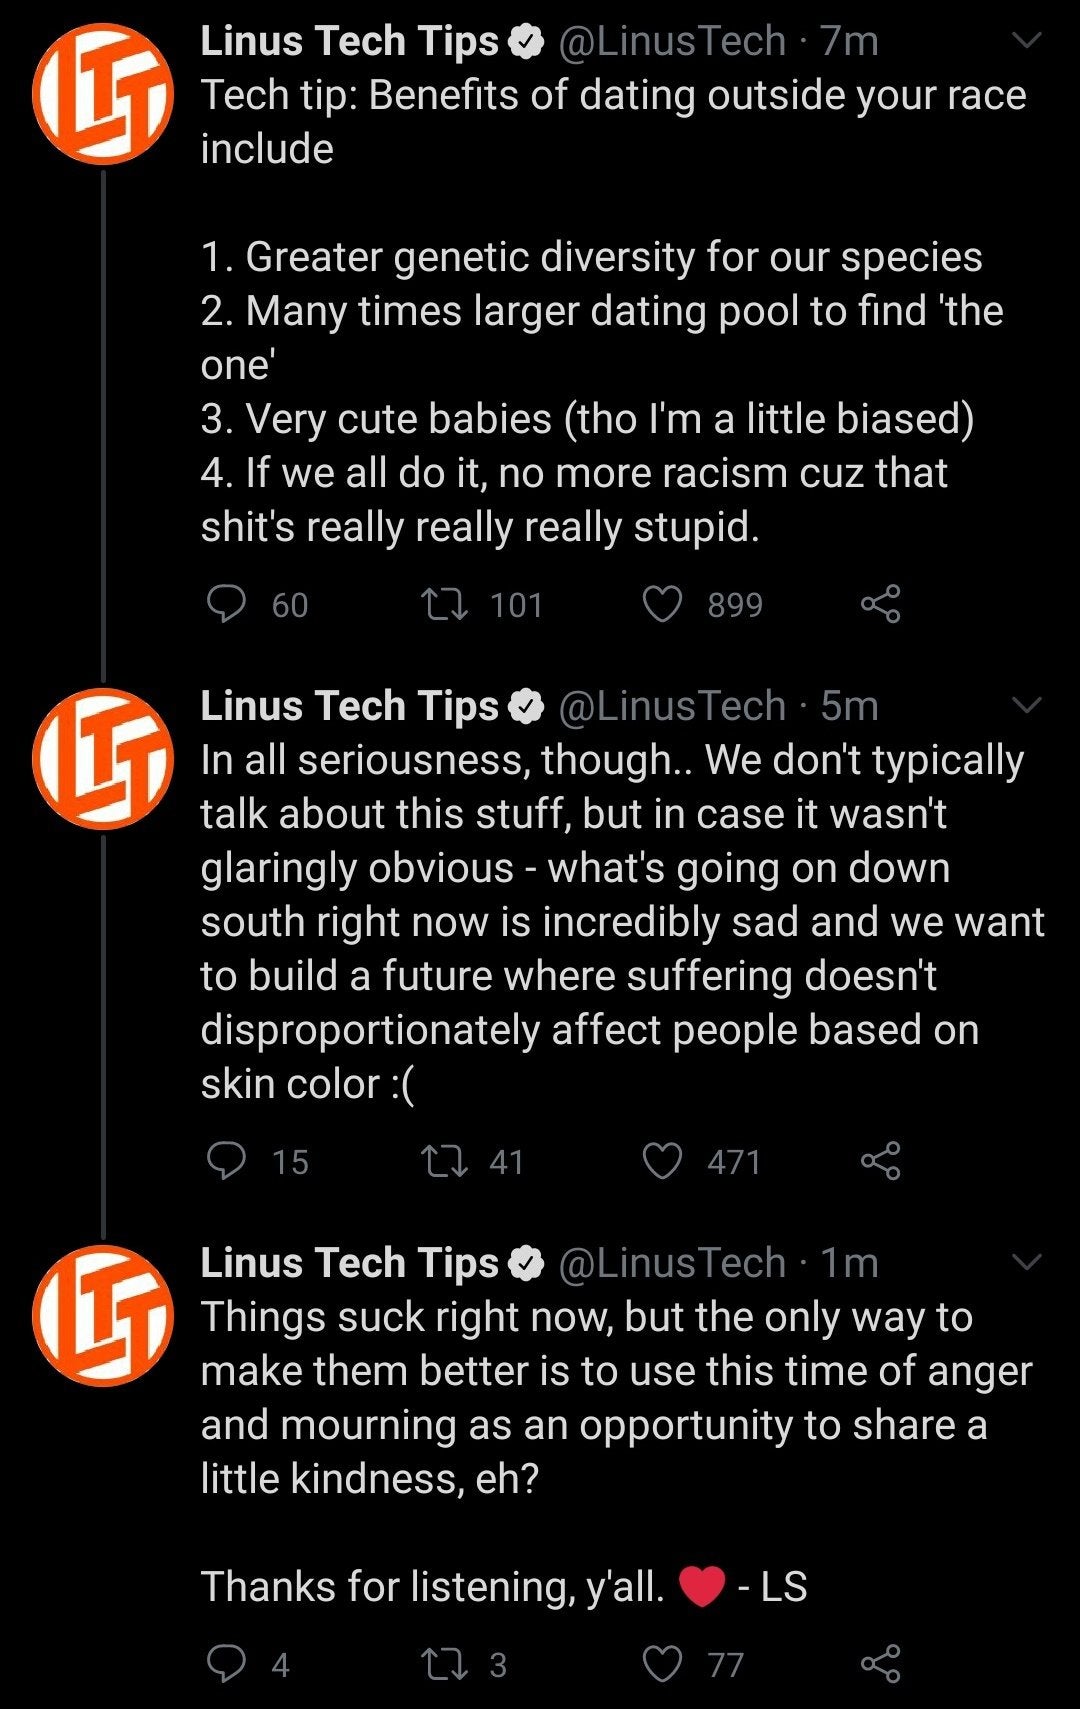The image size is (1080, 1709).
Task: Retweet the tweet with 41 retweets
Action: pos(443,1161)
